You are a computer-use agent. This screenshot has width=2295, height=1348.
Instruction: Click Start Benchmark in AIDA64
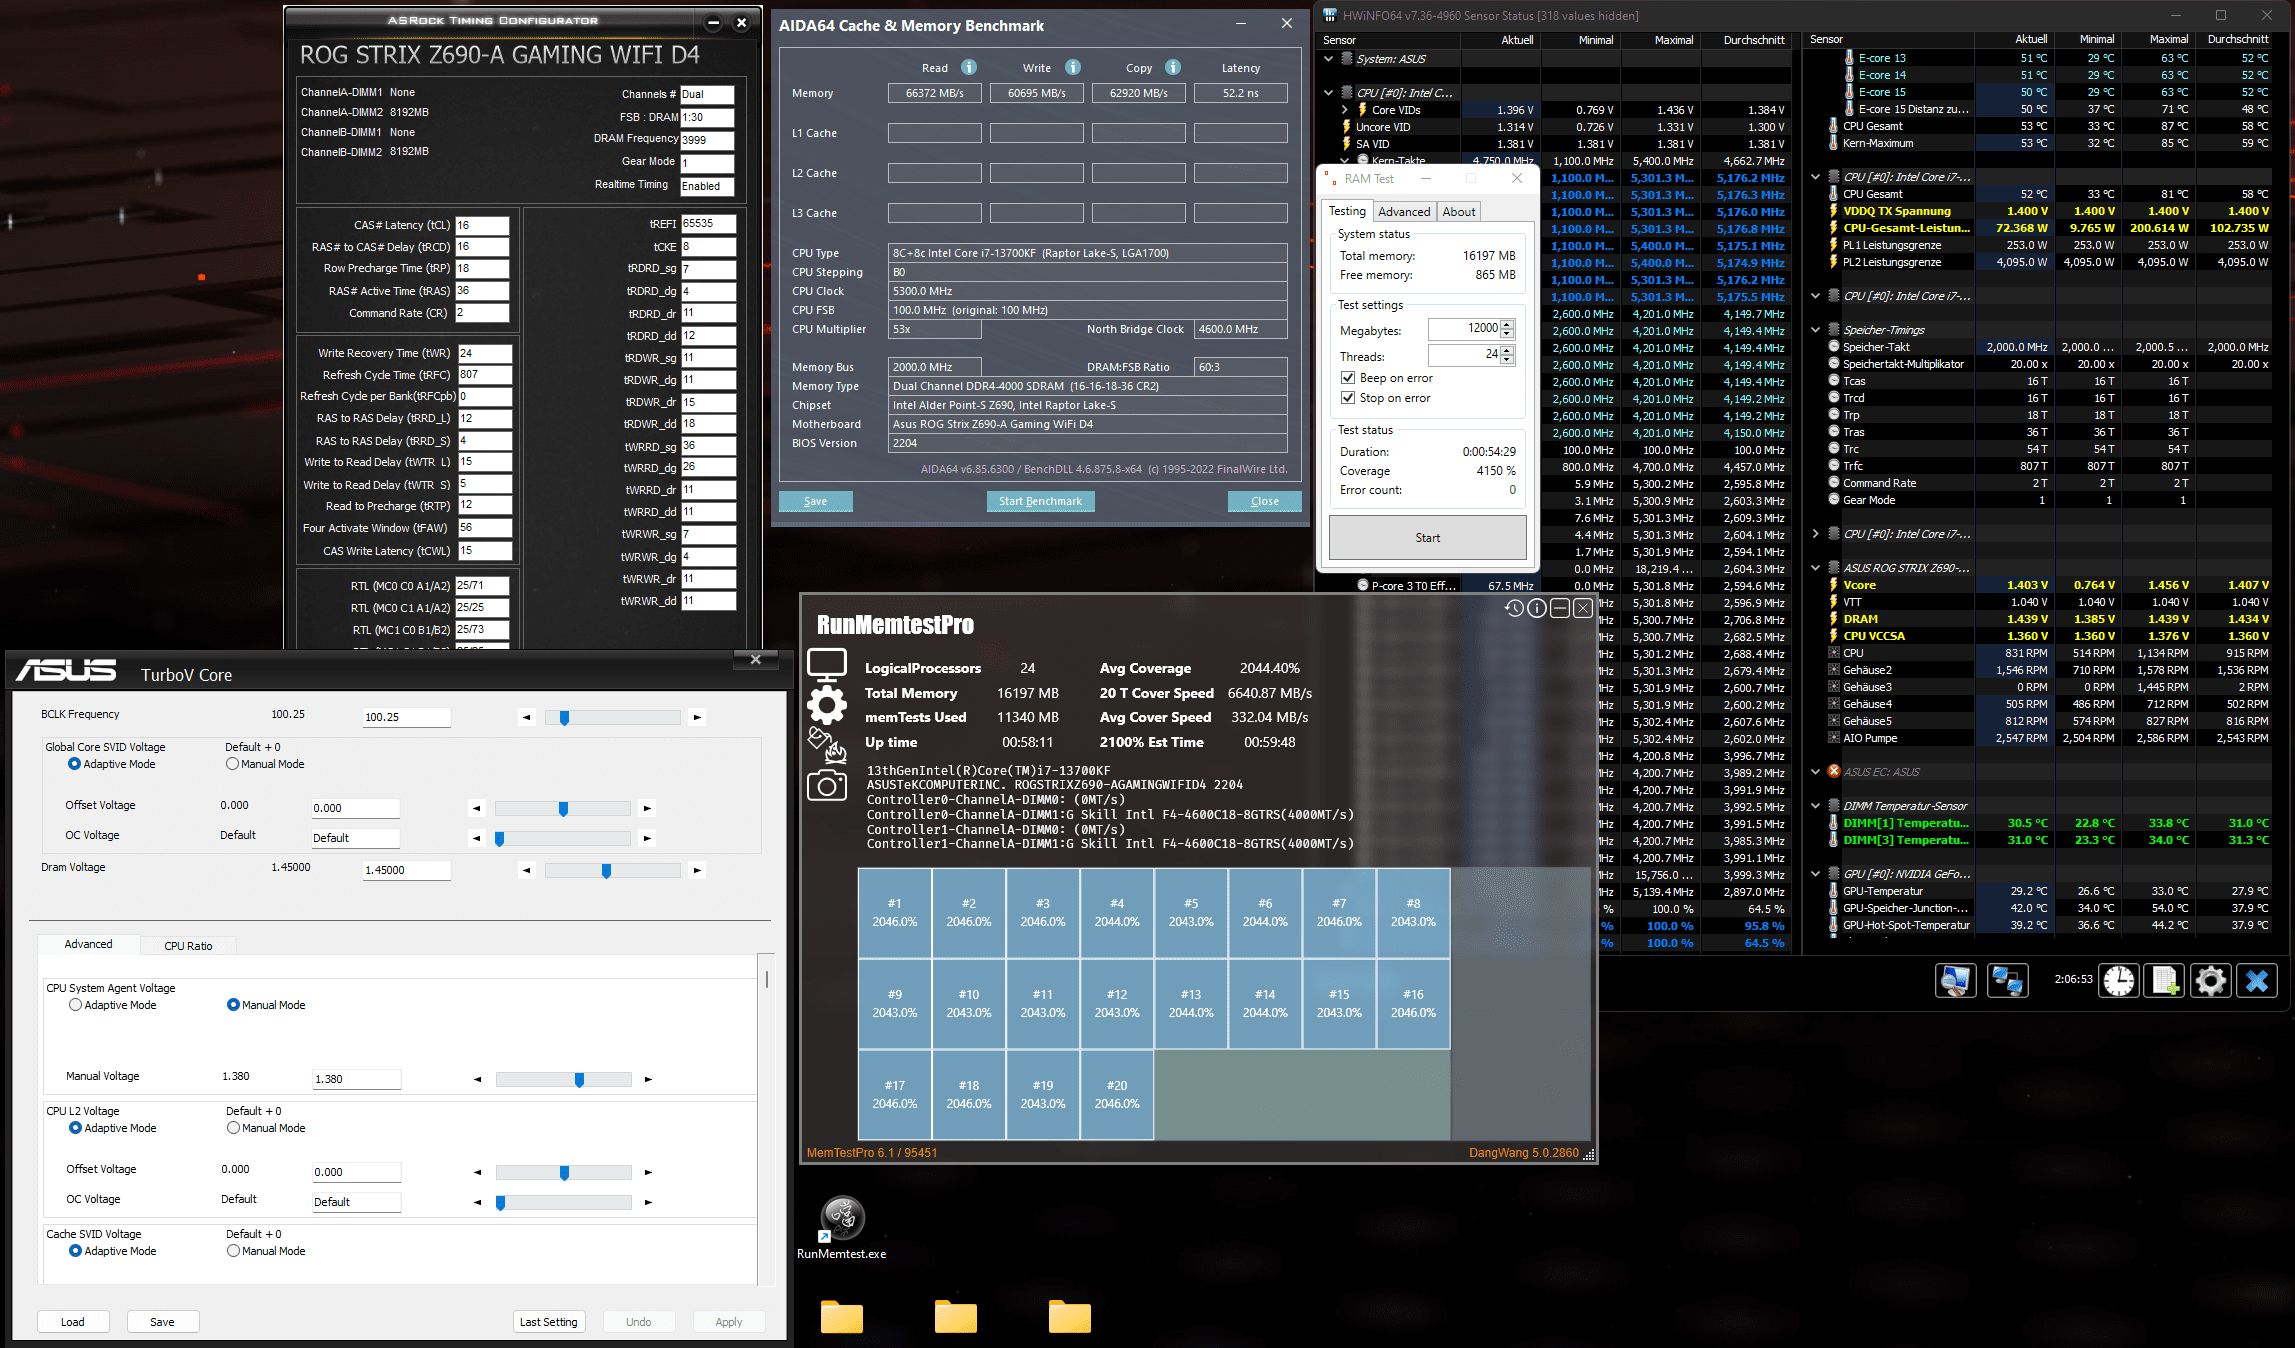pyautogui.click(x=1040, y=501)
